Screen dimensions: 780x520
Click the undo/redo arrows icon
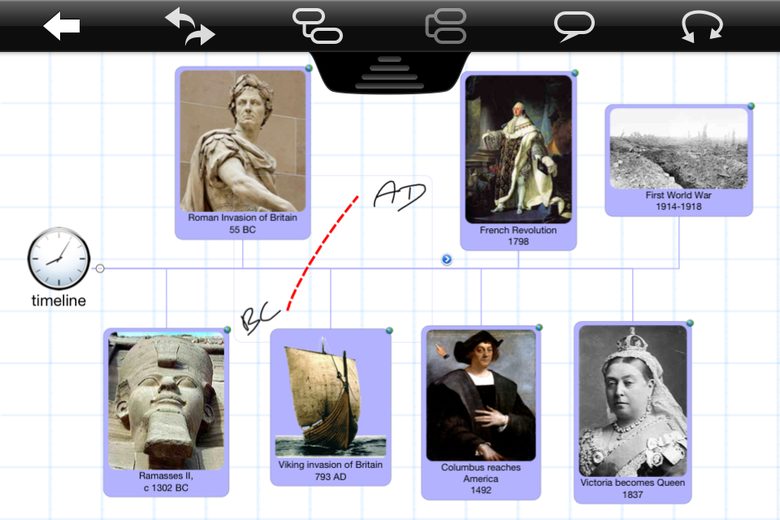190,26
